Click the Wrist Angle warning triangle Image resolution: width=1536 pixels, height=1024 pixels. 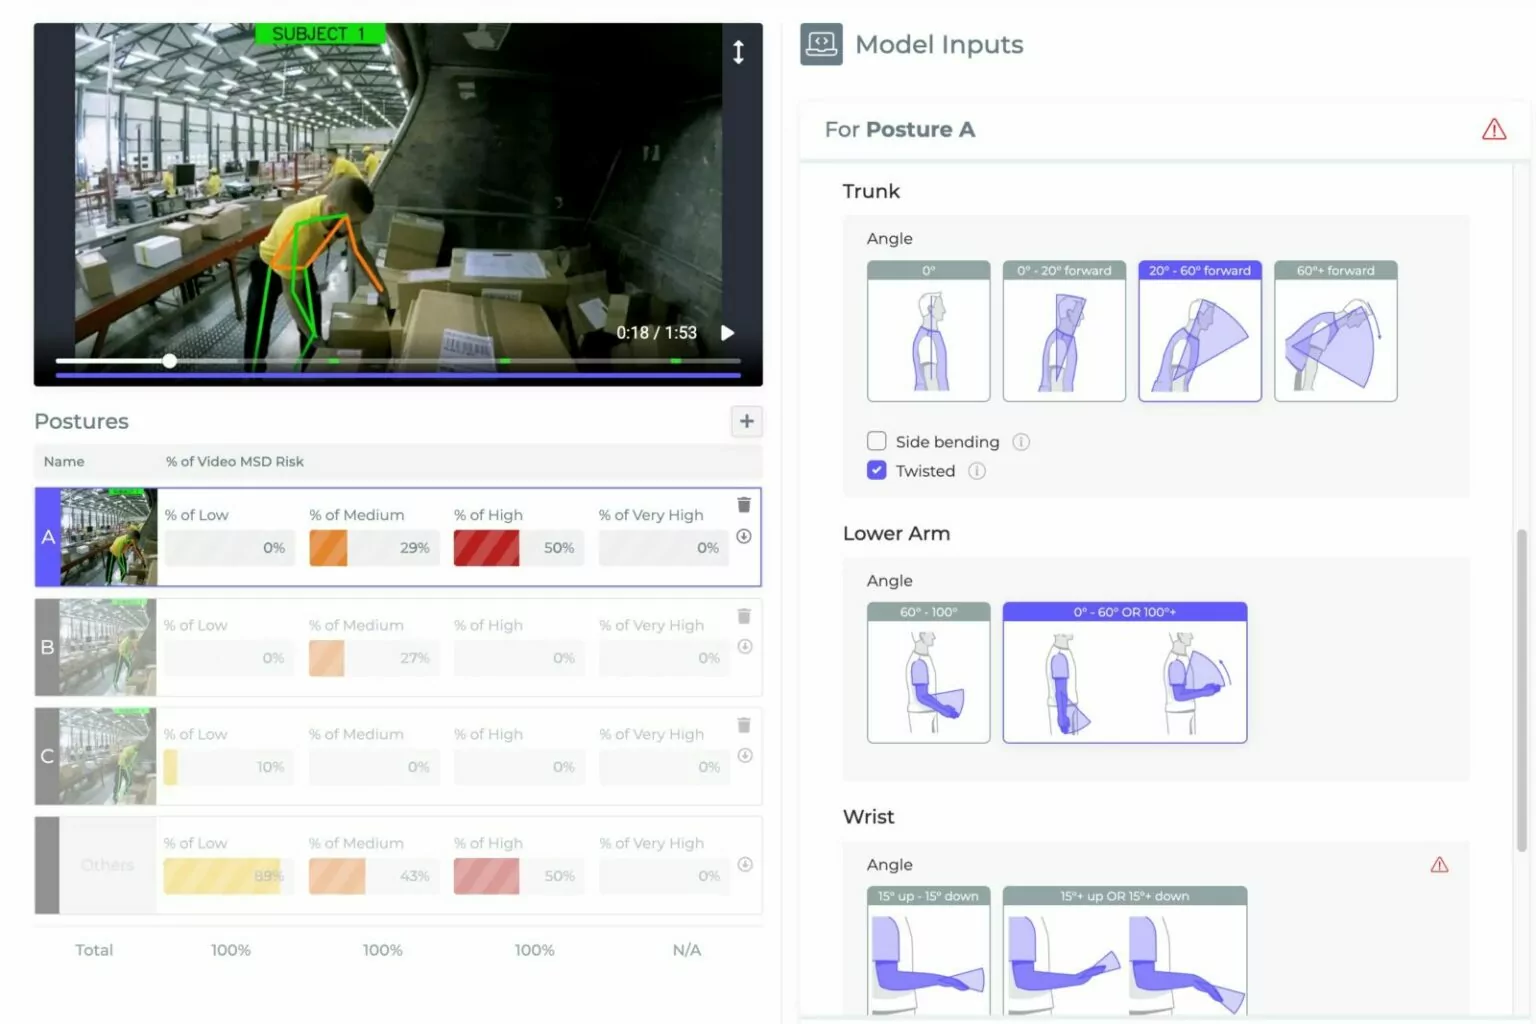pos(1439,865)
